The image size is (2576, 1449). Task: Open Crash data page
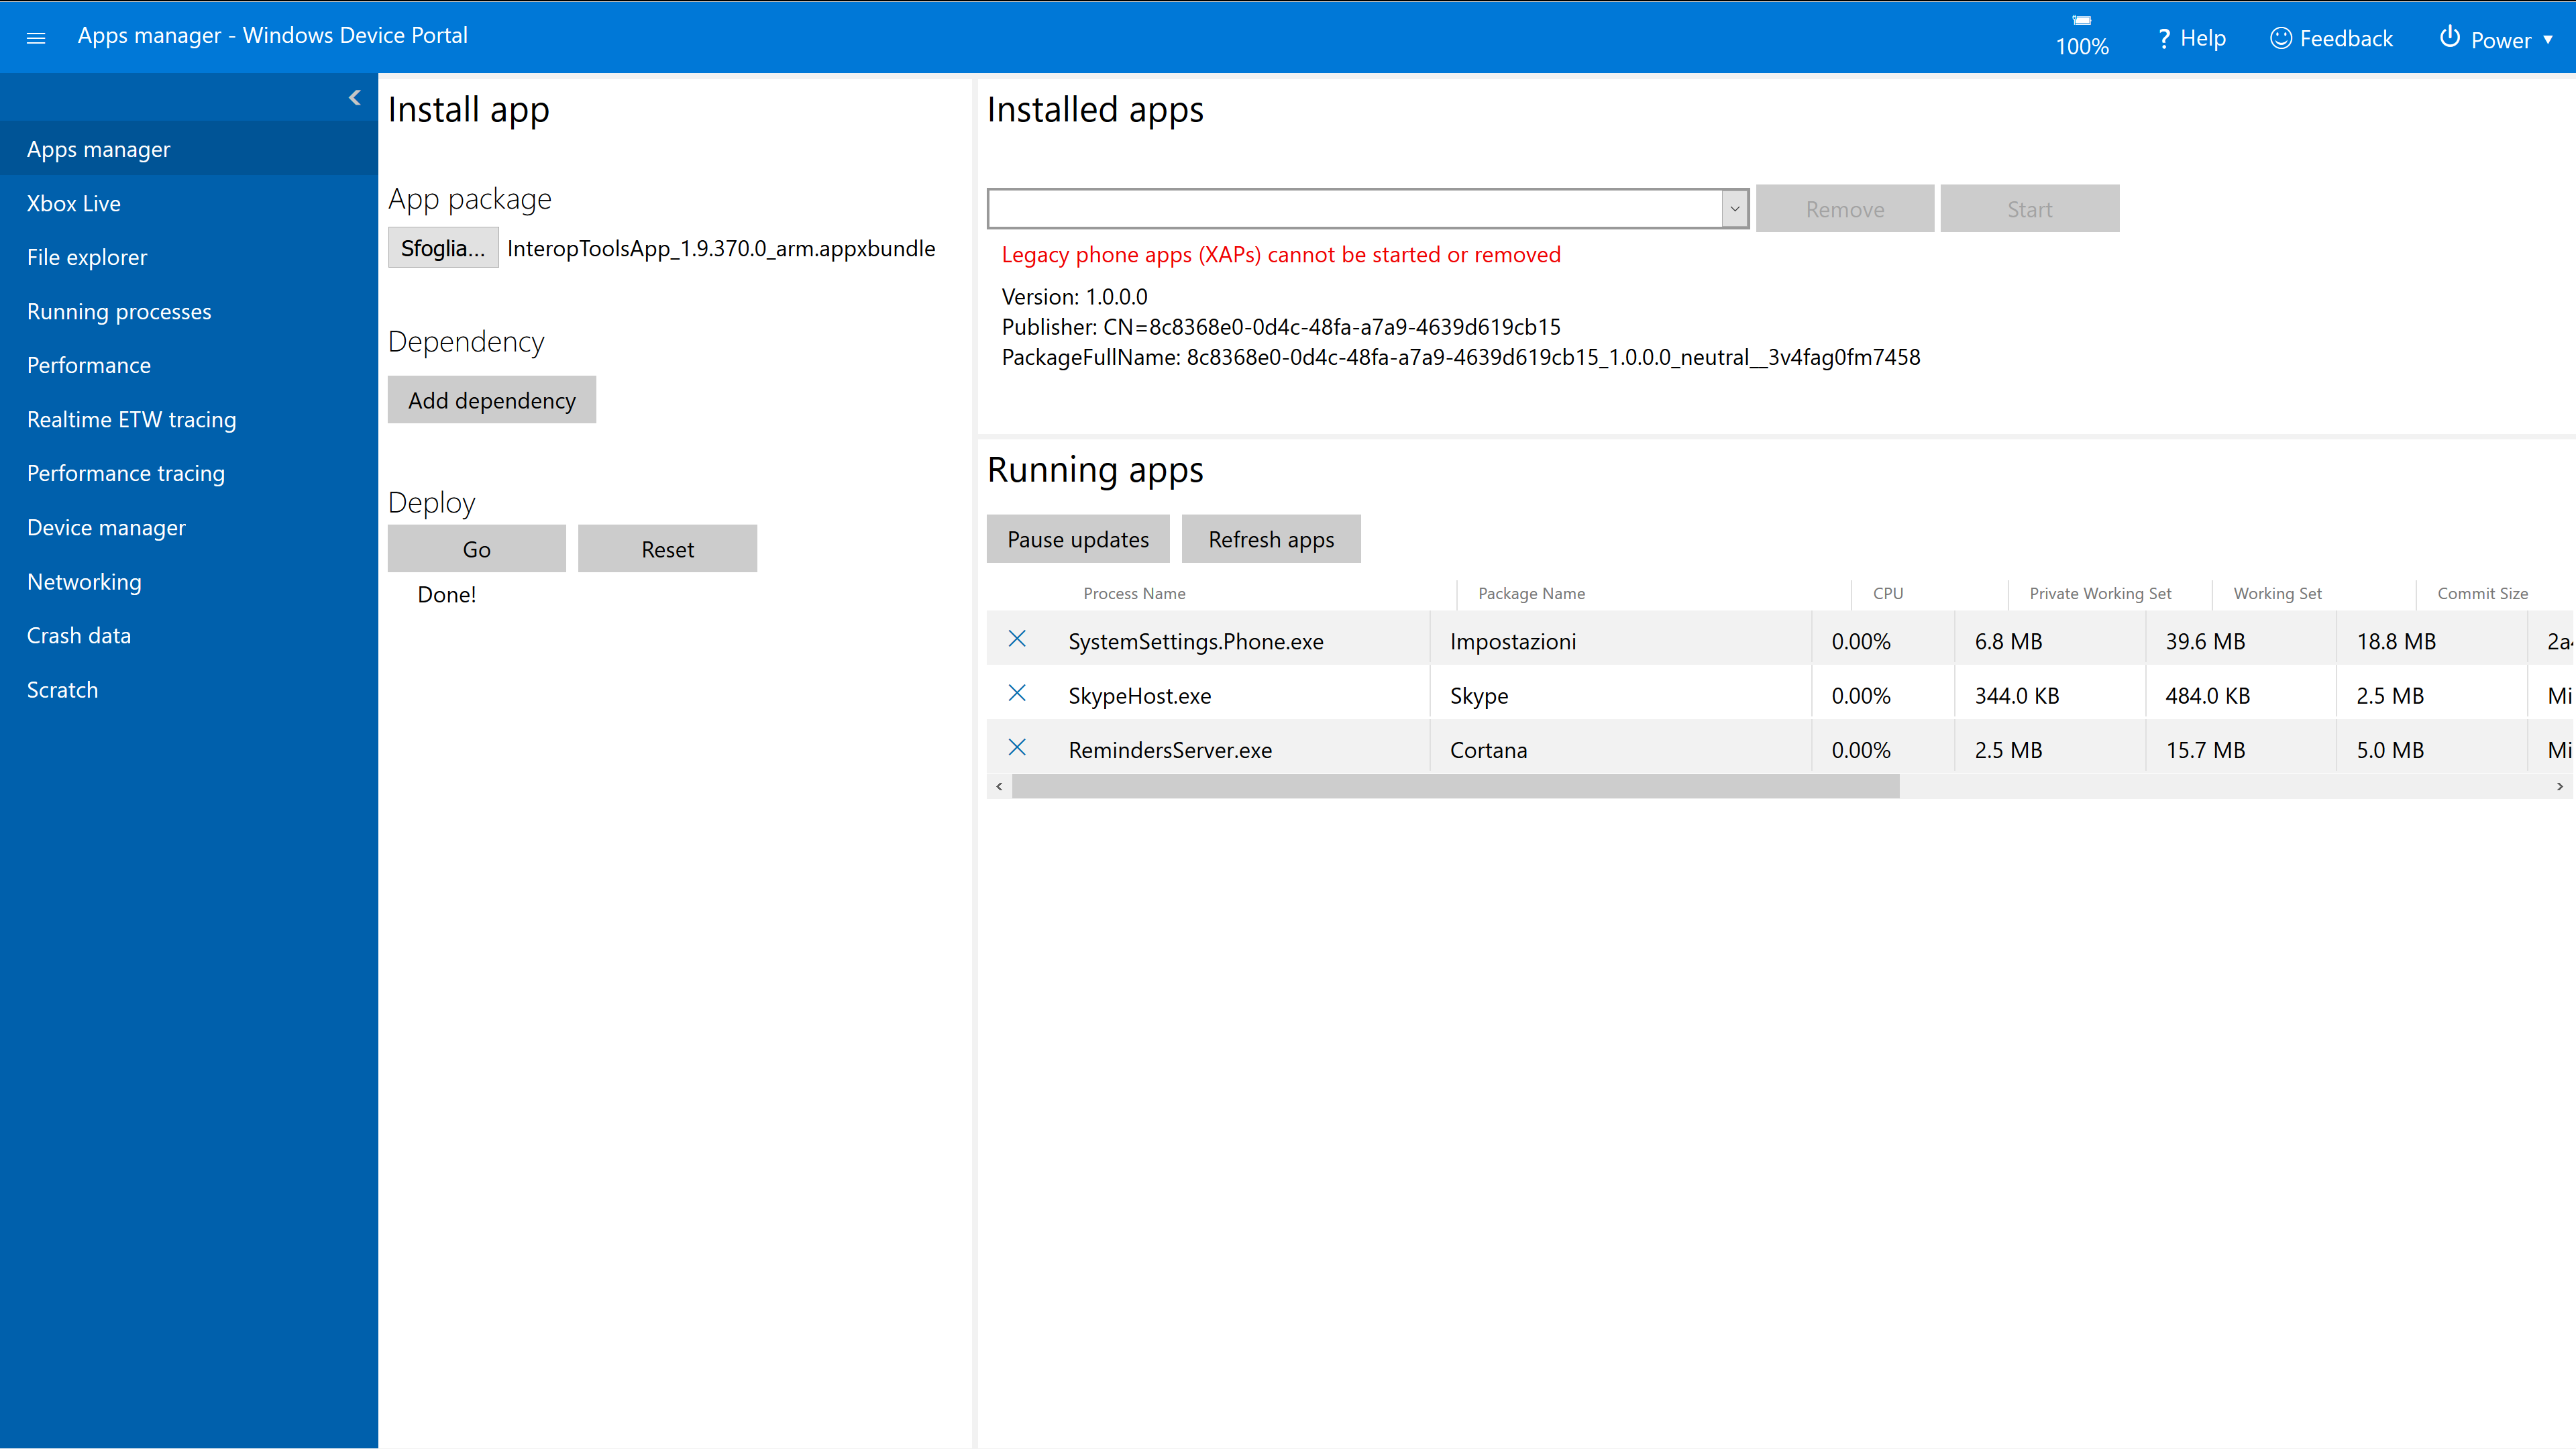[x=189, y=635]
